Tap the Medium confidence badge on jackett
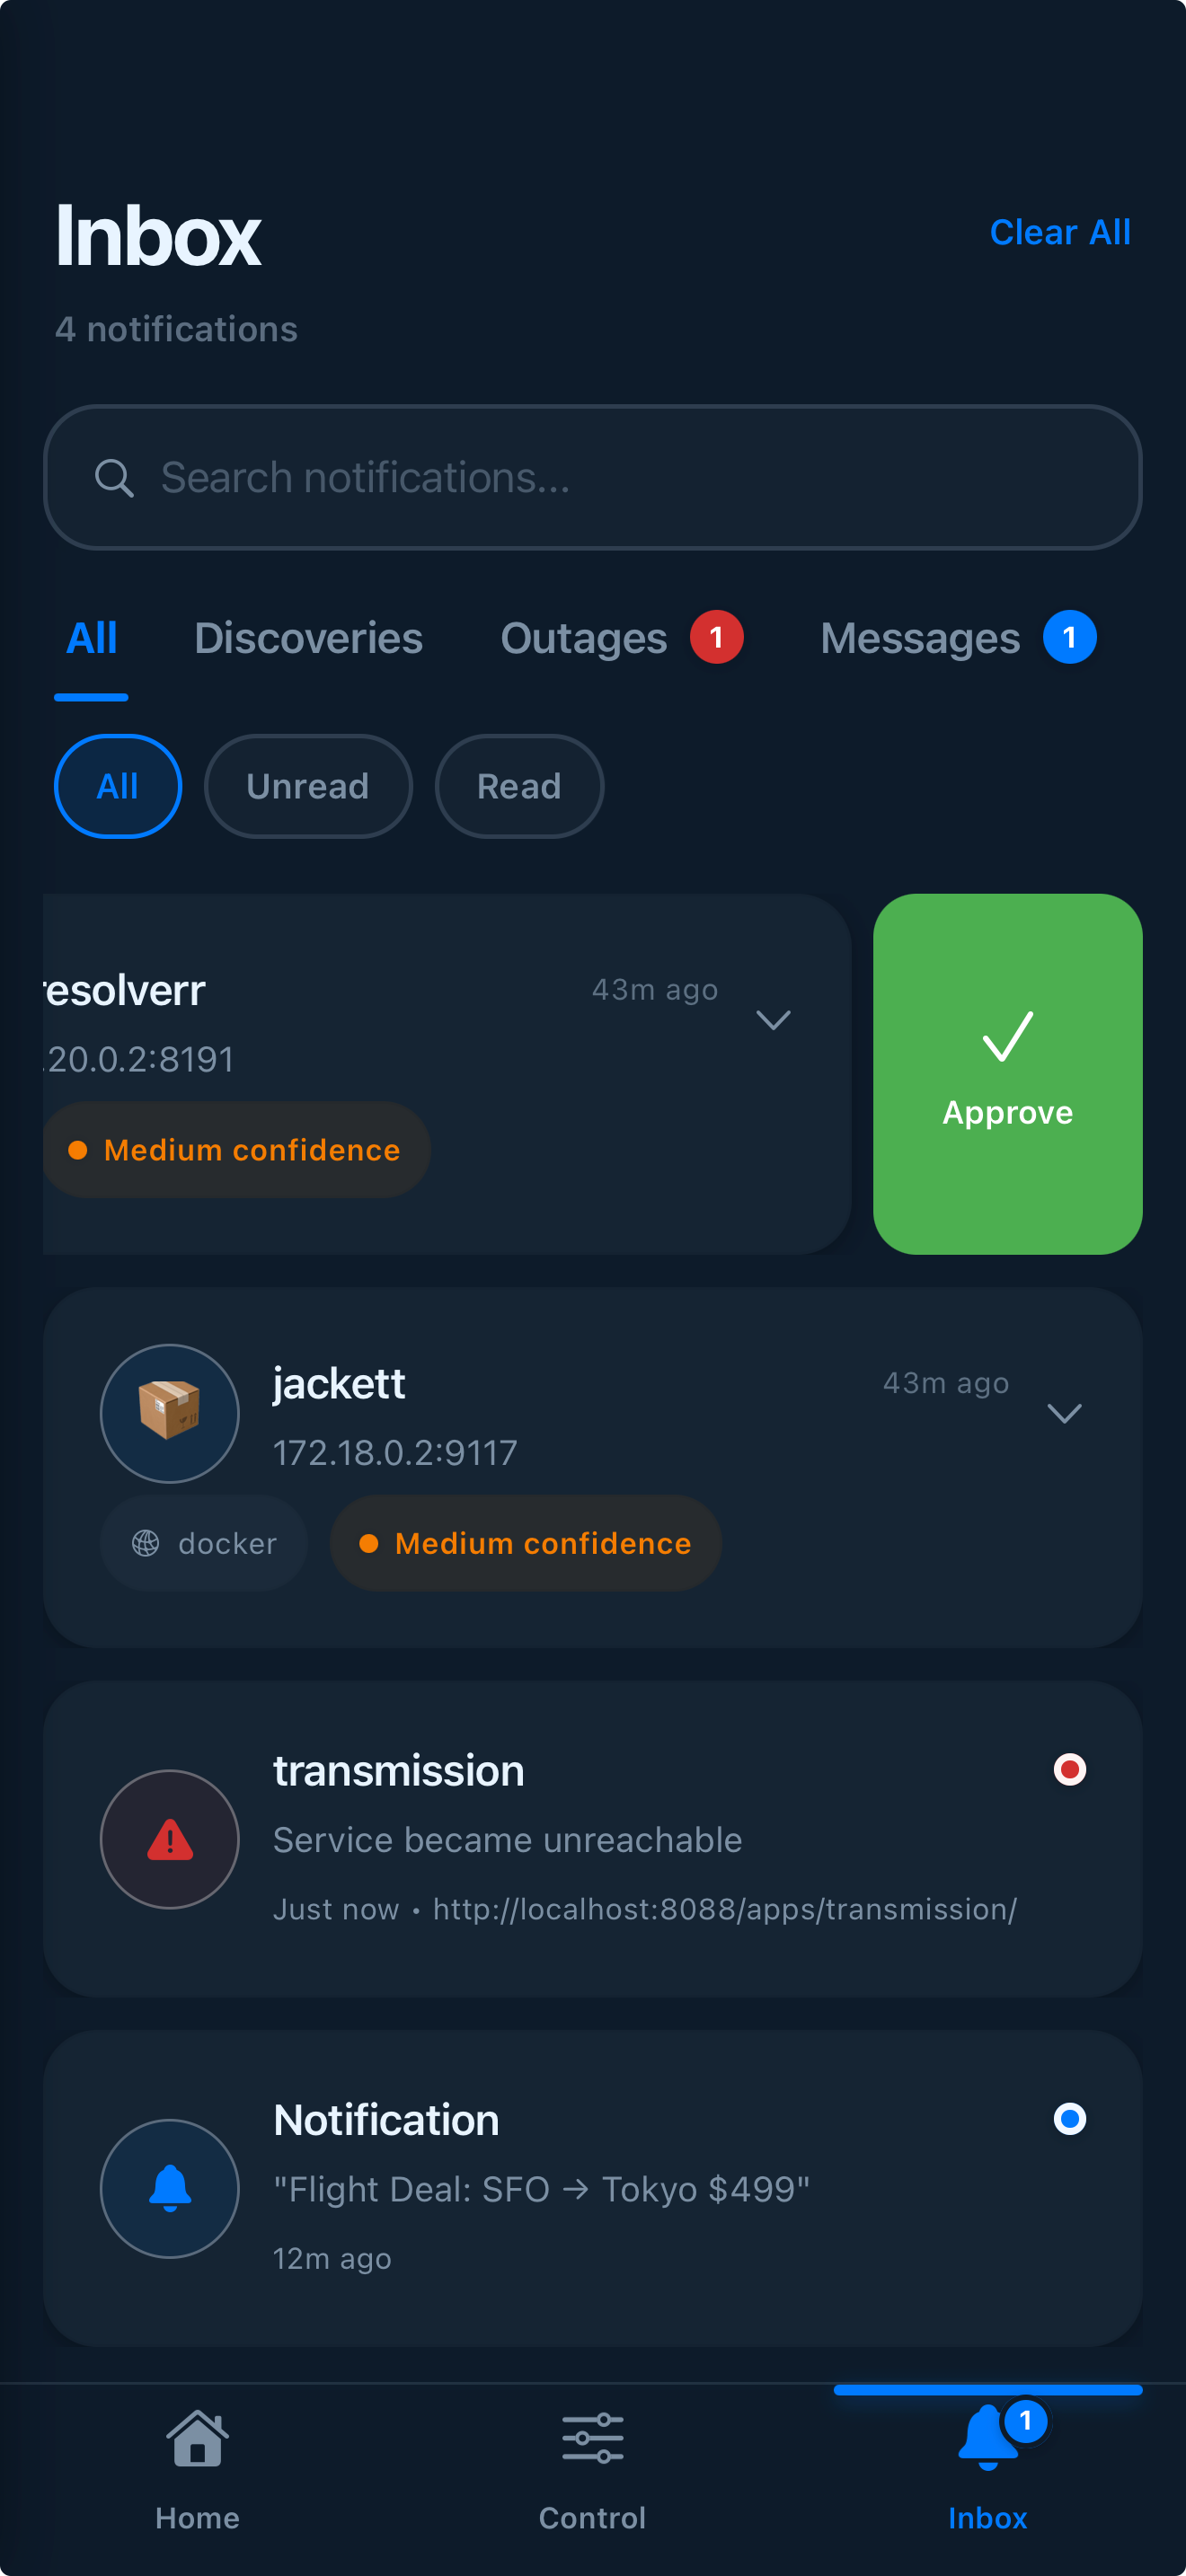Viewport: 1186px width, 2576px height. [x=524, y=1543]
